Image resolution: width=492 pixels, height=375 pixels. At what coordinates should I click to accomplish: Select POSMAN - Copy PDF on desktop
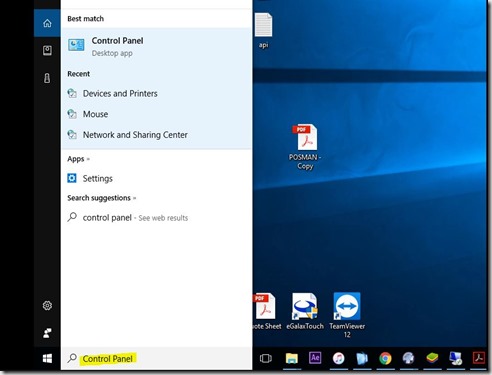tap(305, 147)
